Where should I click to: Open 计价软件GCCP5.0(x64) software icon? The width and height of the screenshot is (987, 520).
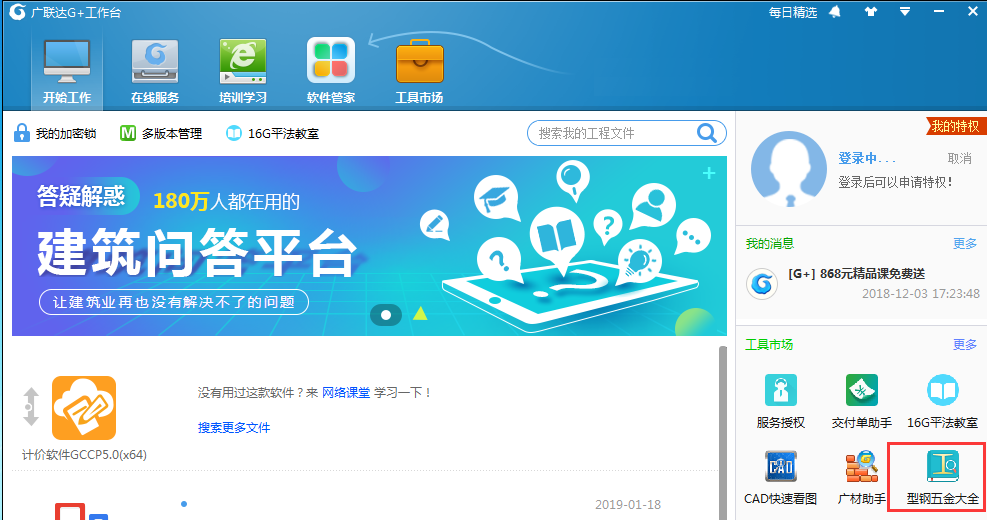pyautogui.click(x=84, y=408)
